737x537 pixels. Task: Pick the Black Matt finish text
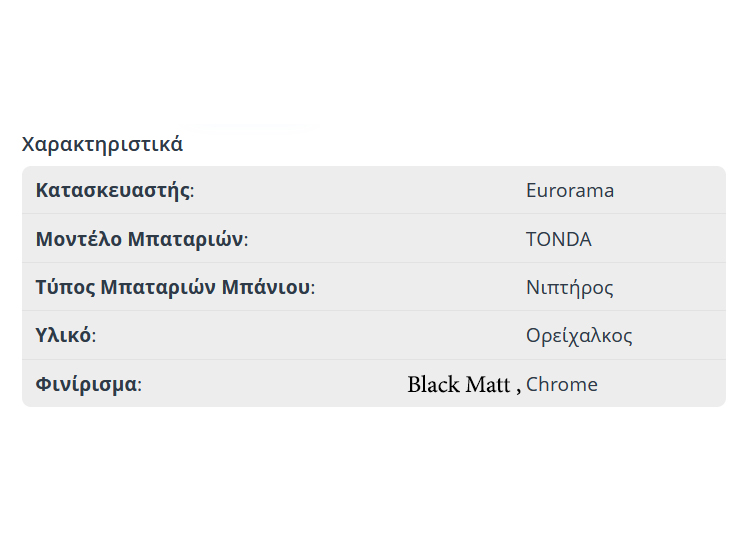coord(458,385)
